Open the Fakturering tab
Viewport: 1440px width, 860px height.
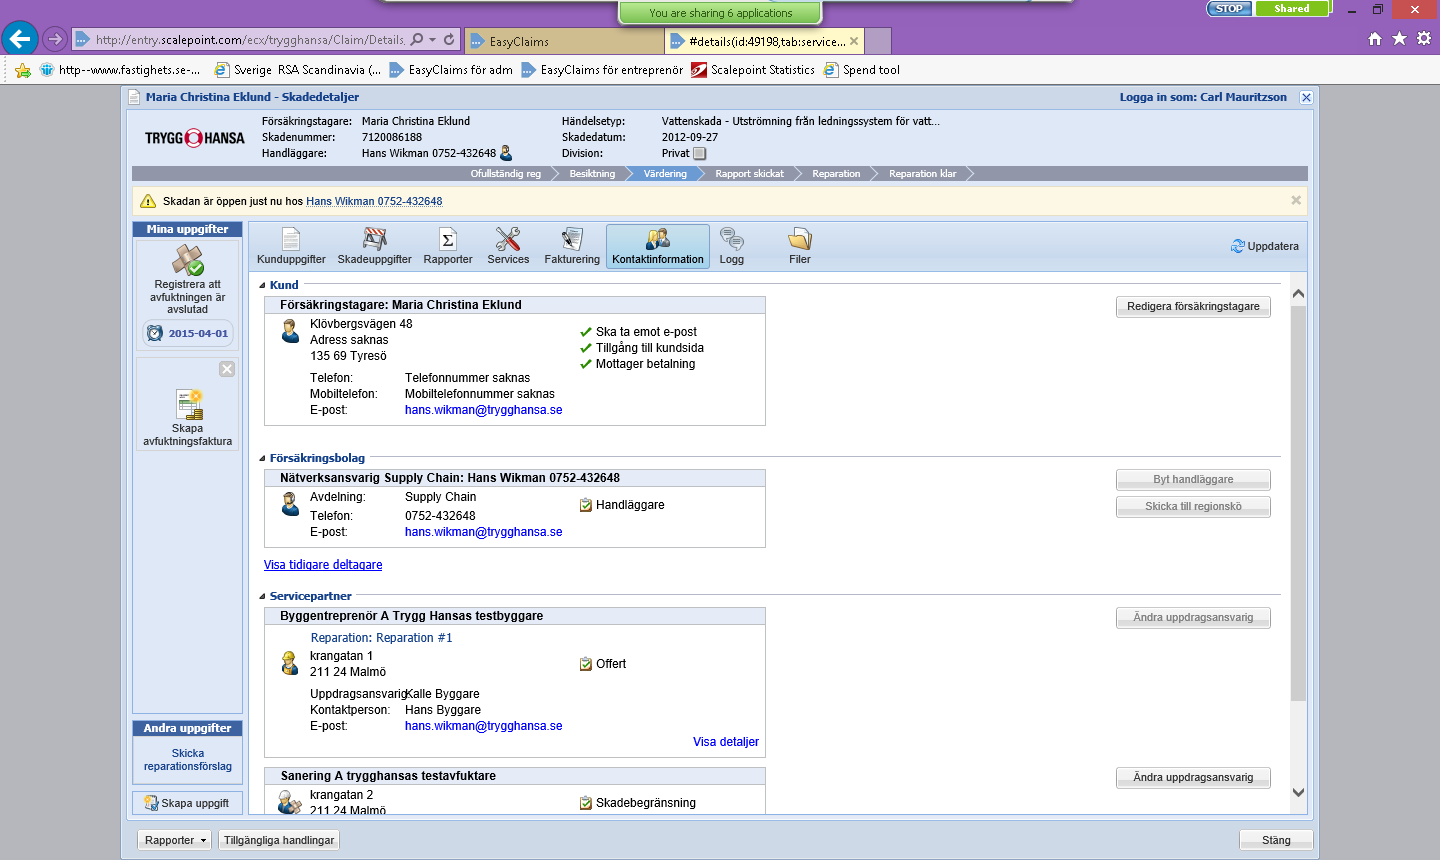coord(572,246)
